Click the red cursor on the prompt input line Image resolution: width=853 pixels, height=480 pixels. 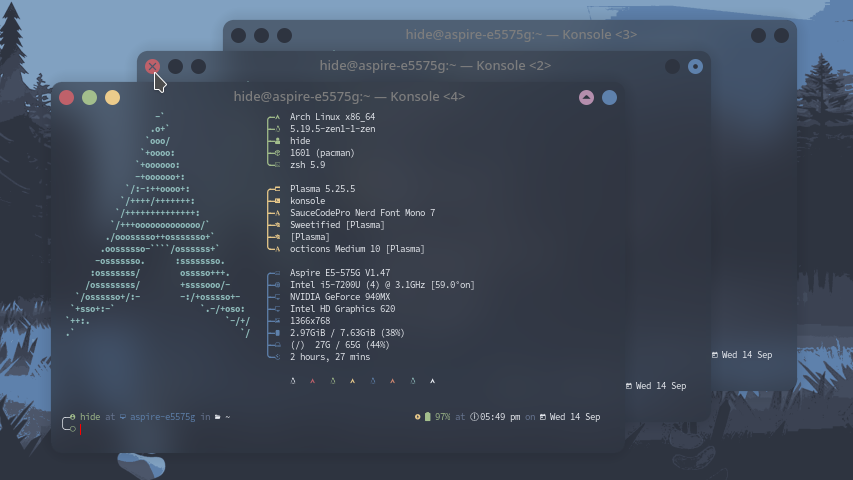[x=81, y=429]
